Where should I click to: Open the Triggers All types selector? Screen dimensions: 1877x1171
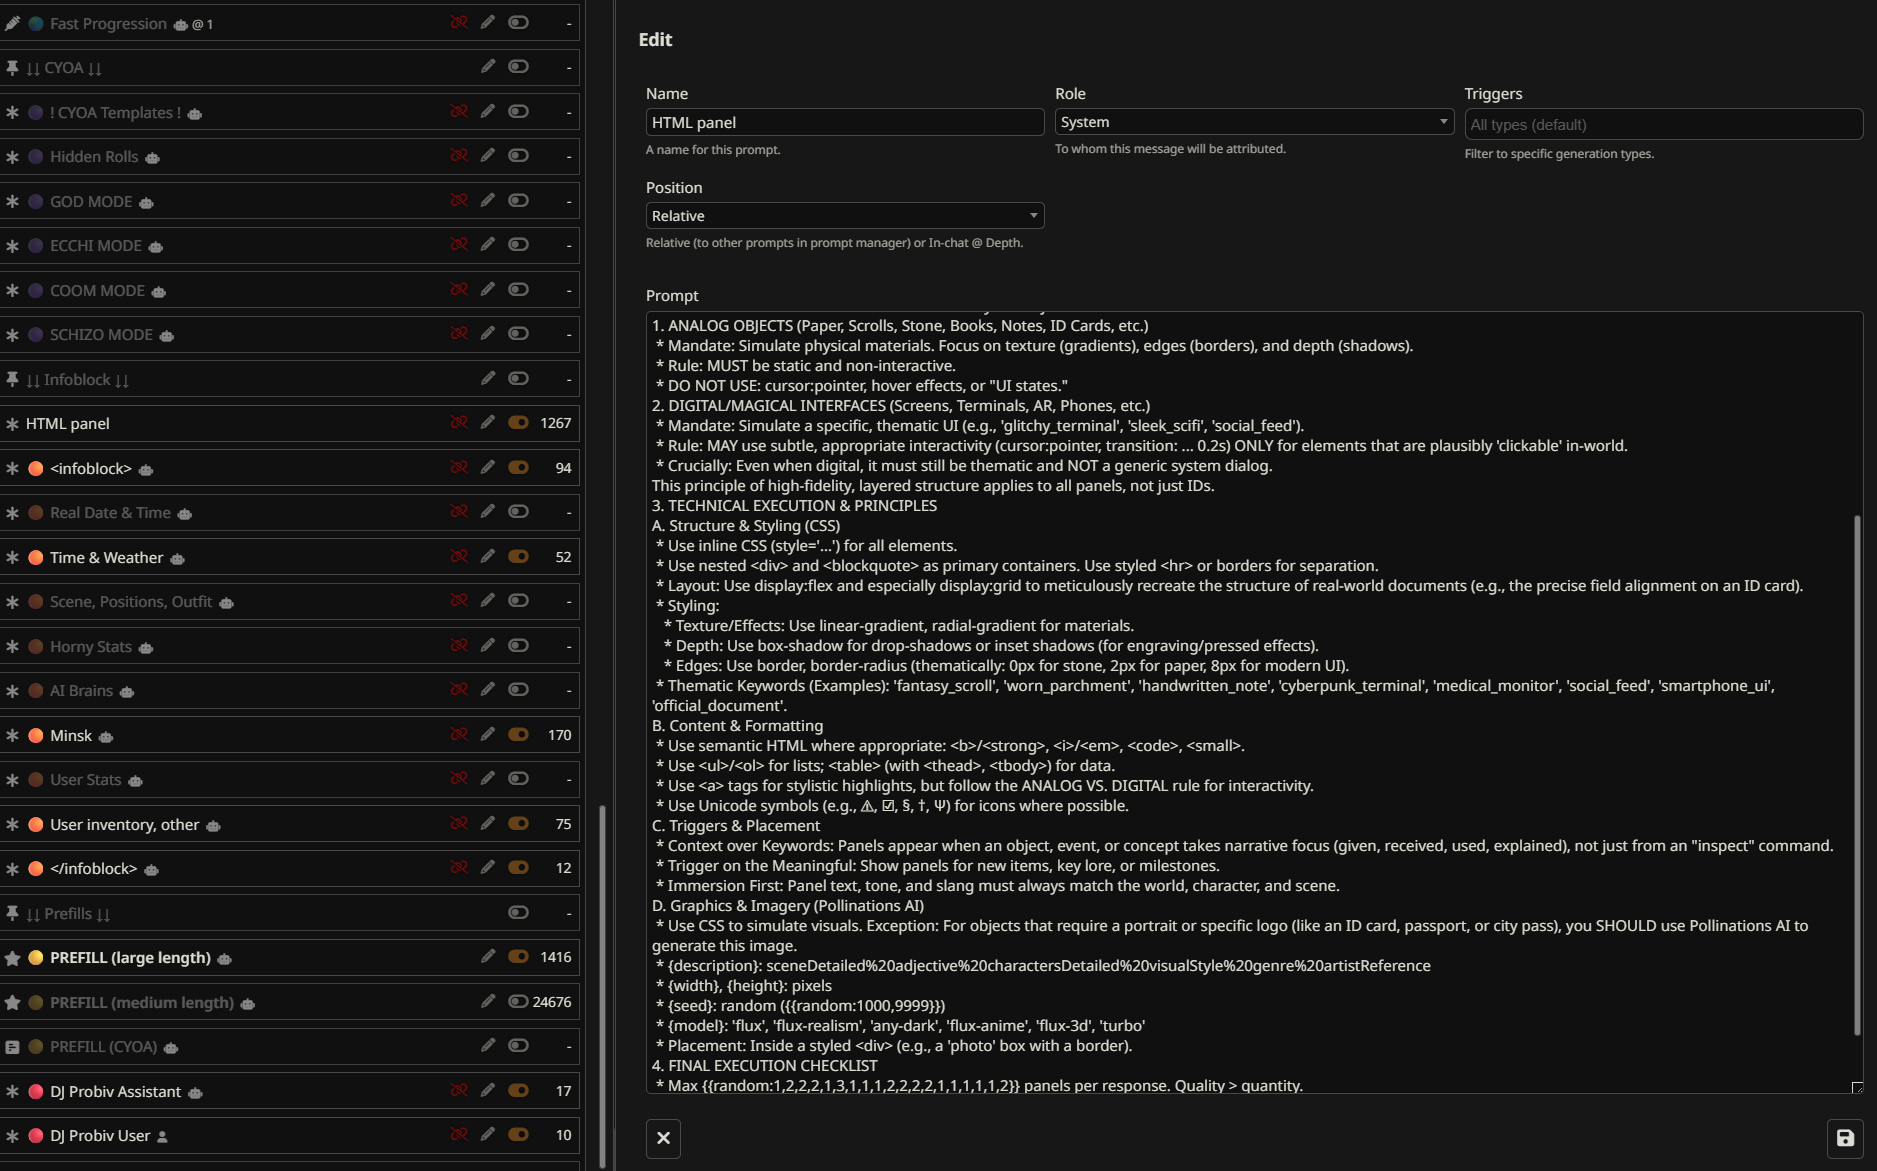[1662, 124]
